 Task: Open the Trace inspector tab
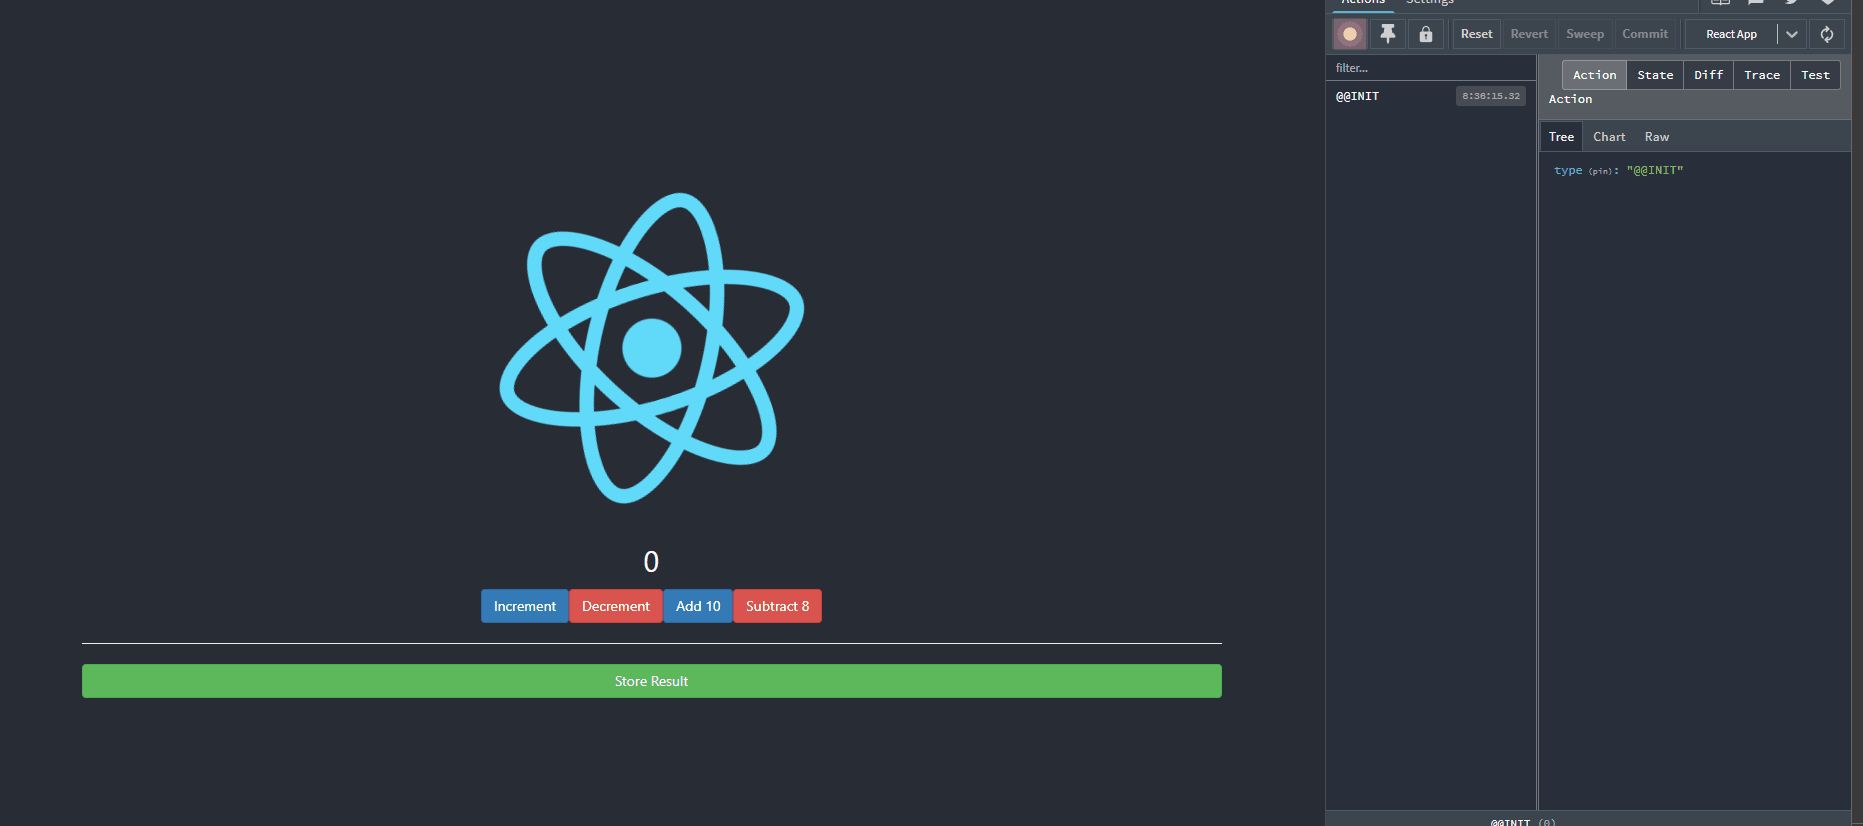tap(1762, 75)
